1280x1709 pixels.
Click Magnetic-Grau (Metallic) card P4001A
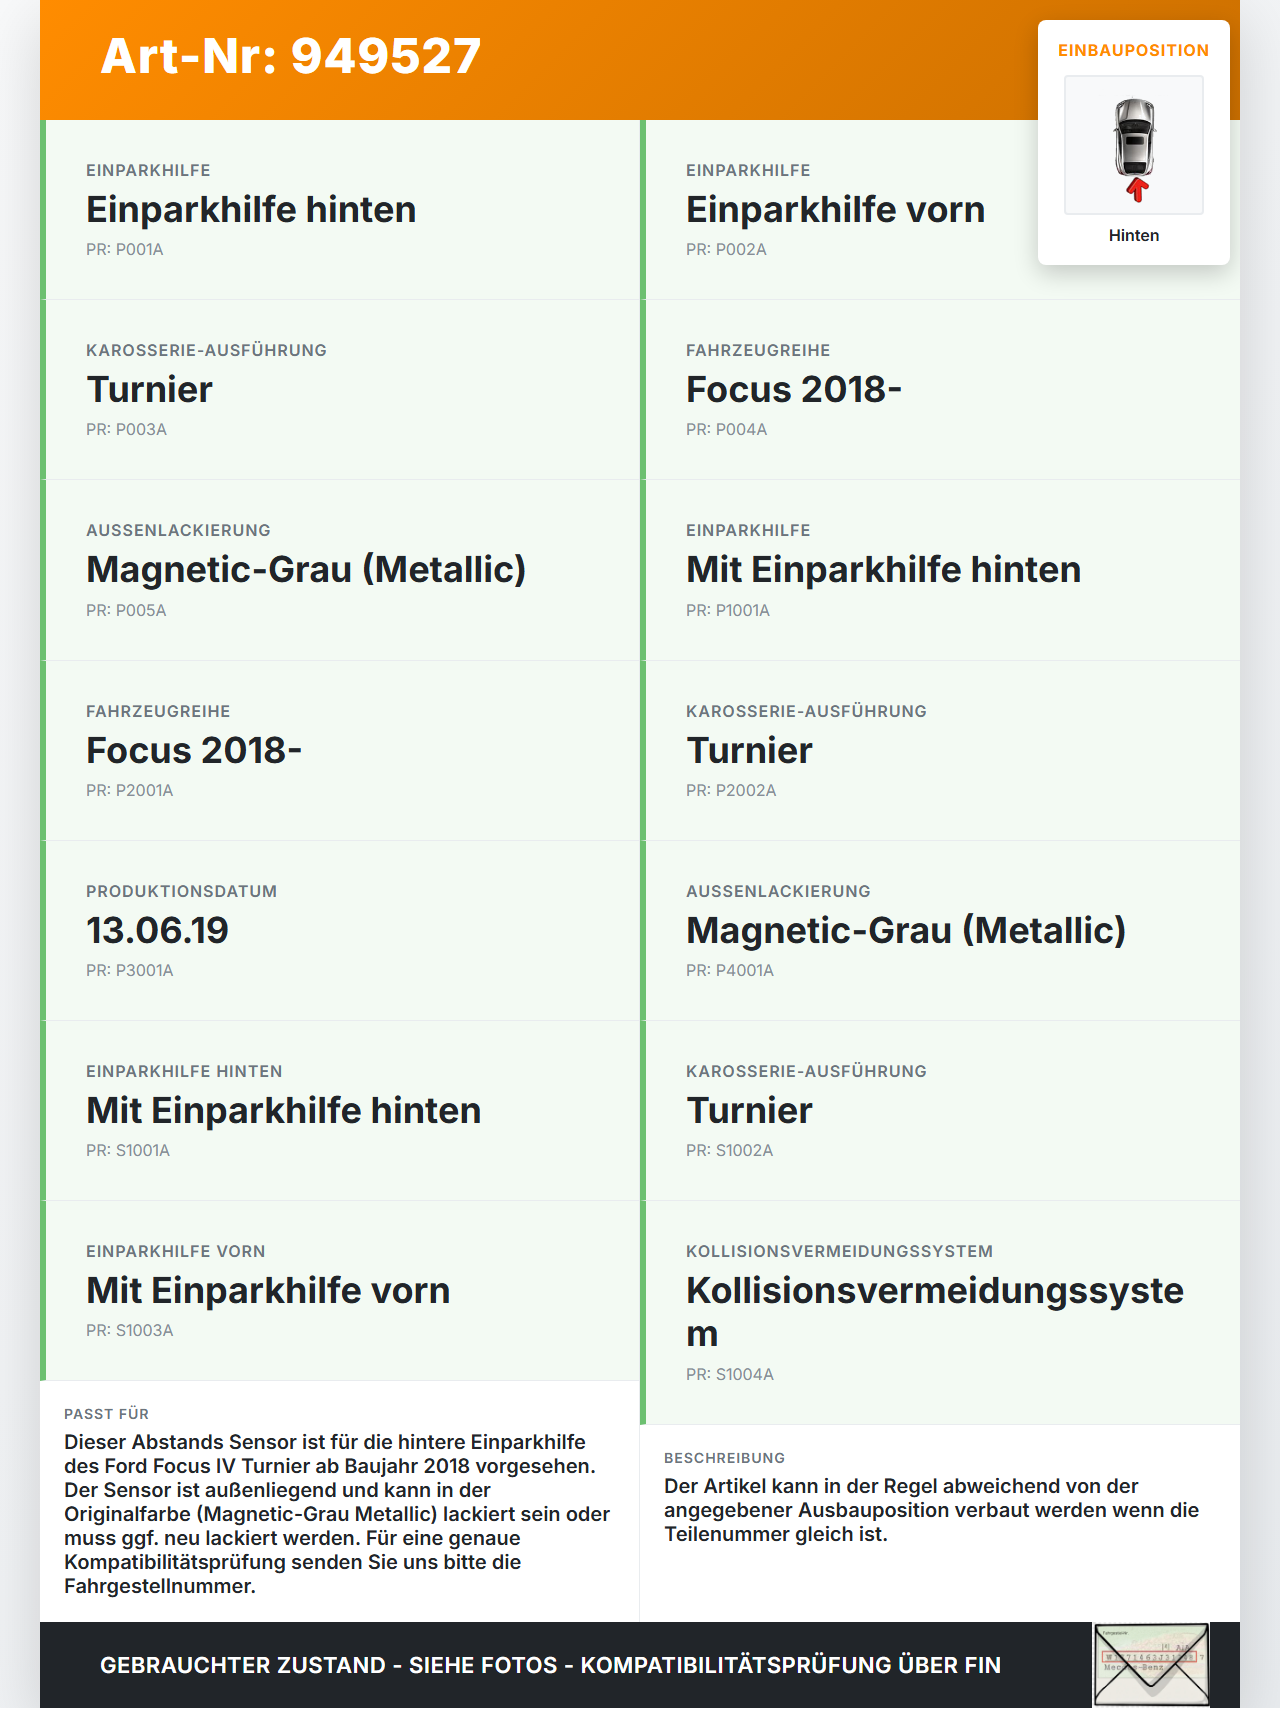click(940, 931)
